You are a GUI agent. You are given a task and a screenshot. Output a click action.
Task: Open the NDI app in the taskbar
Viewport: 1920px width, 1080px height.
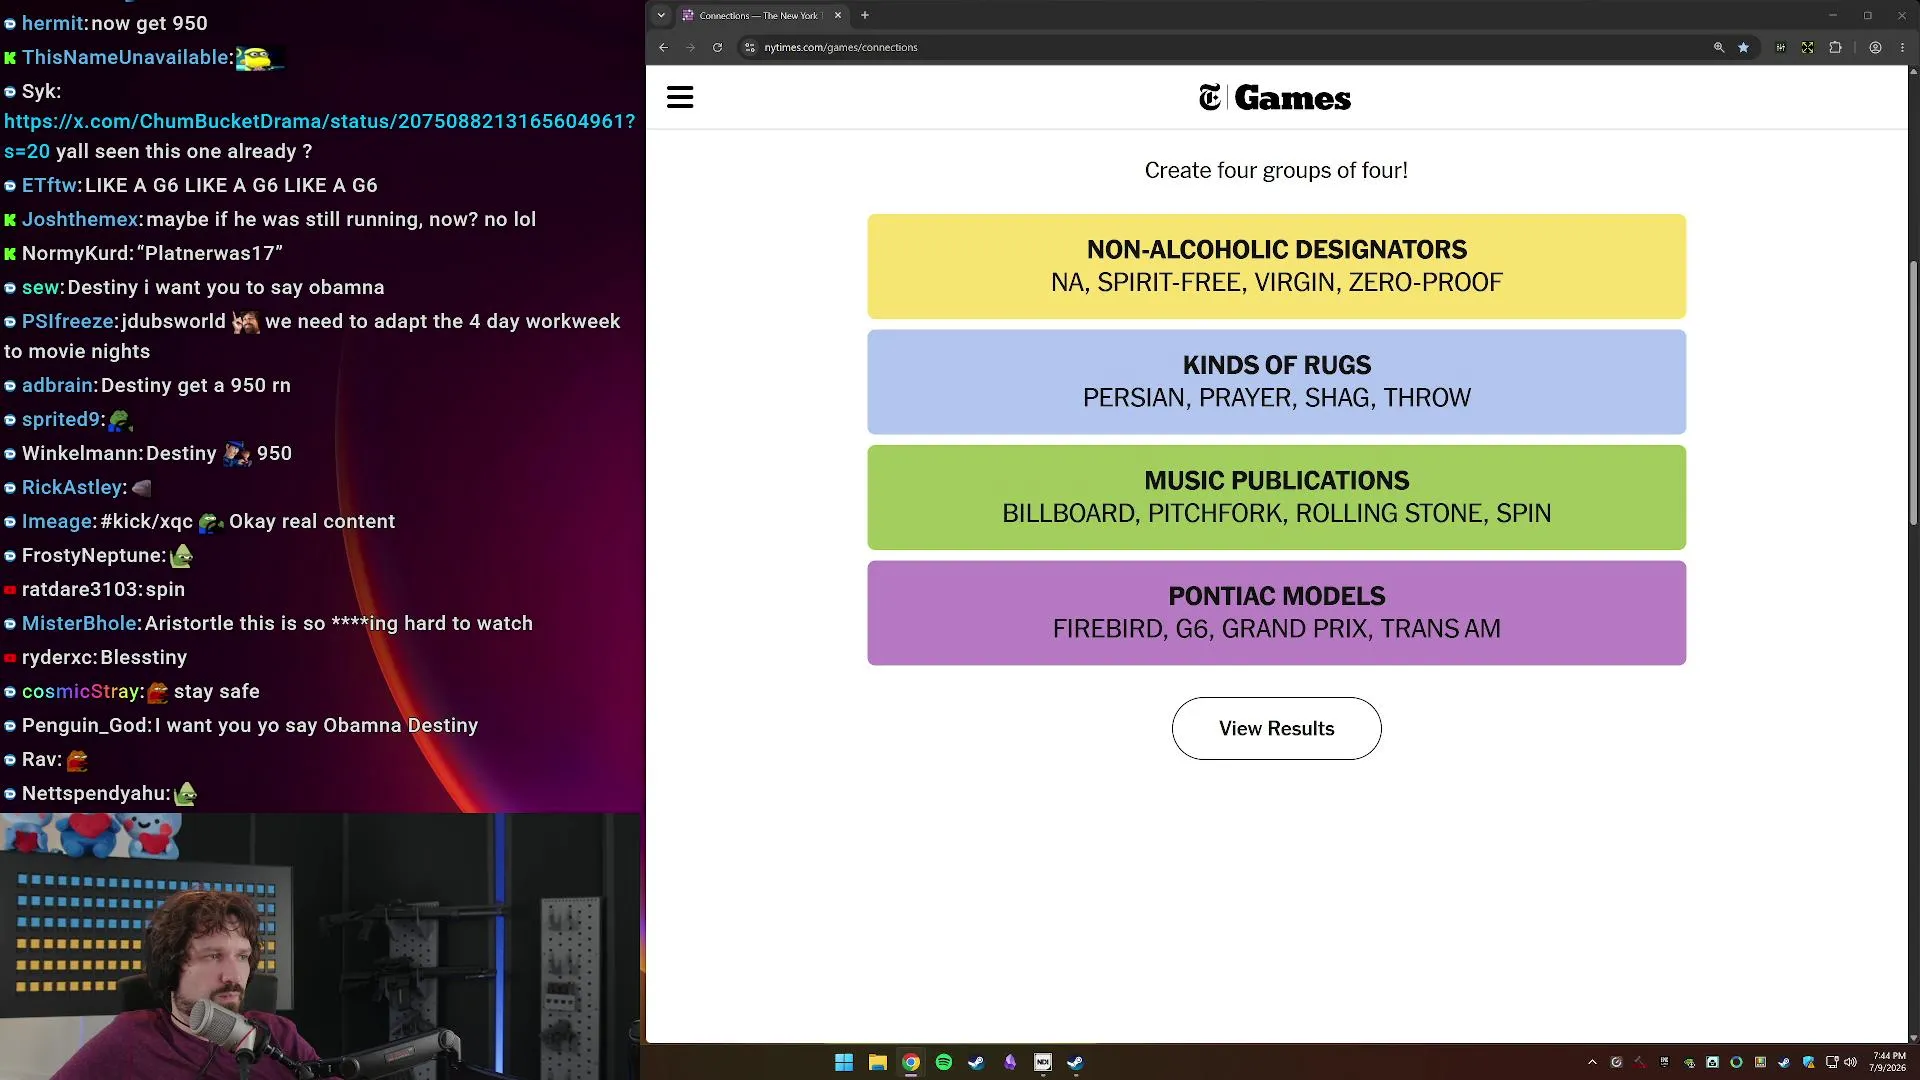[x=1043, y=1062]
